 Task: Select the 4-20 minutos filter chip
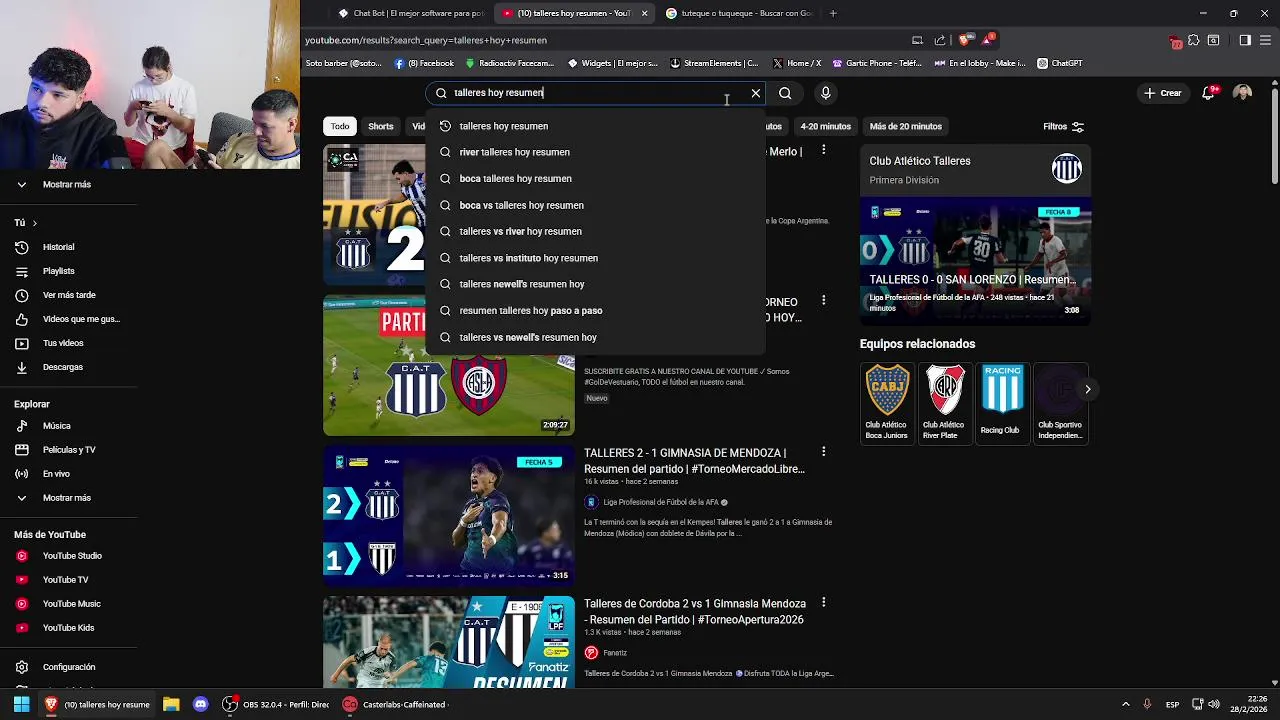825,127
